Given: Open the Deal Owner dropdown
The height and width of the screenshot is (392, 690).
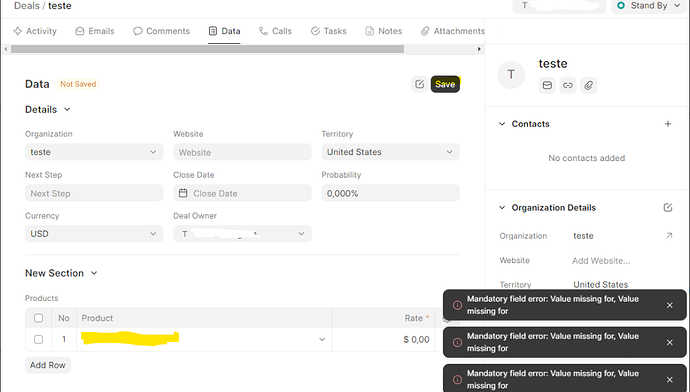Looking at the screenshot, I should (x=242, y=234).
